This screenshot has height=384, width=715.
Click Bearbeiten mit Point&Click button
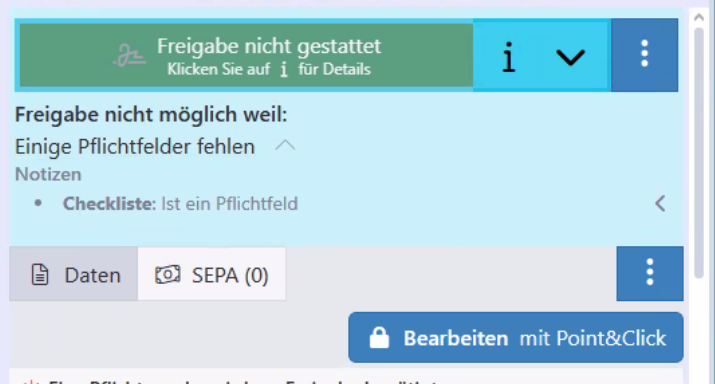516,337
